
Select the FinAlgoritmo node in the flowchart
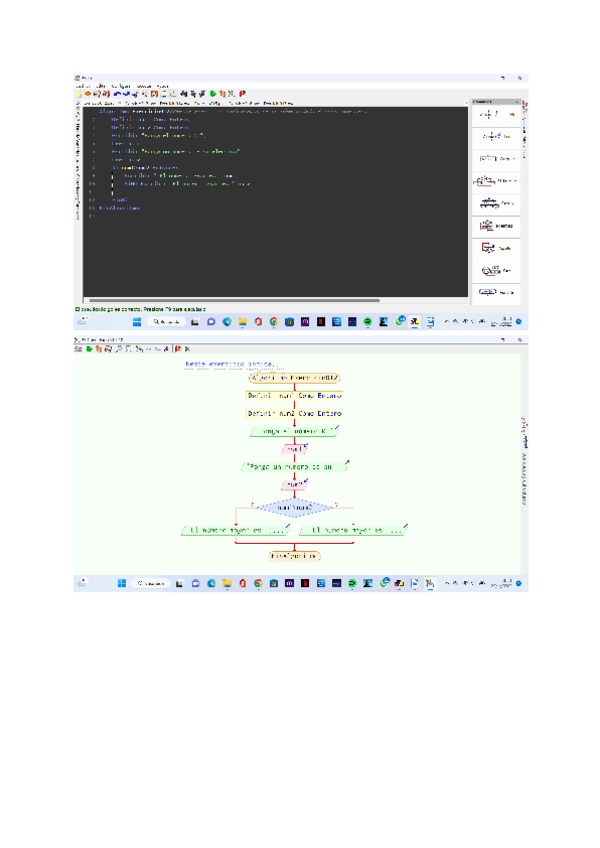point(294,555)
